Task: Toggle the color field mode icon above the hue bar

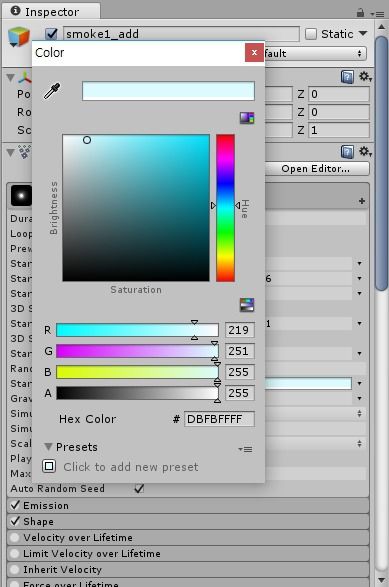Action: (247, 118)
